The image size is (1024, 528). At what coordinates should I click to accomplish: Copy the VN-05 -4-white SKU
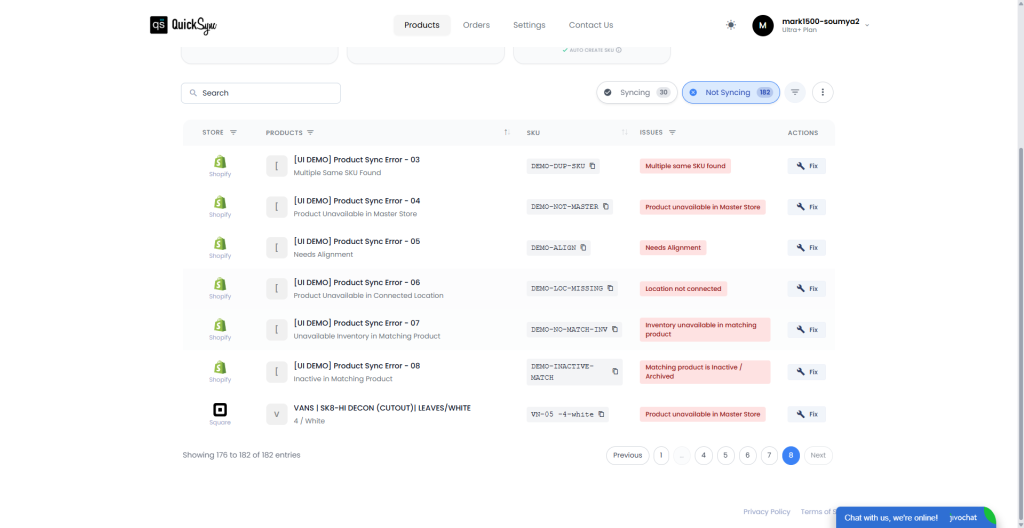(601, 414)
